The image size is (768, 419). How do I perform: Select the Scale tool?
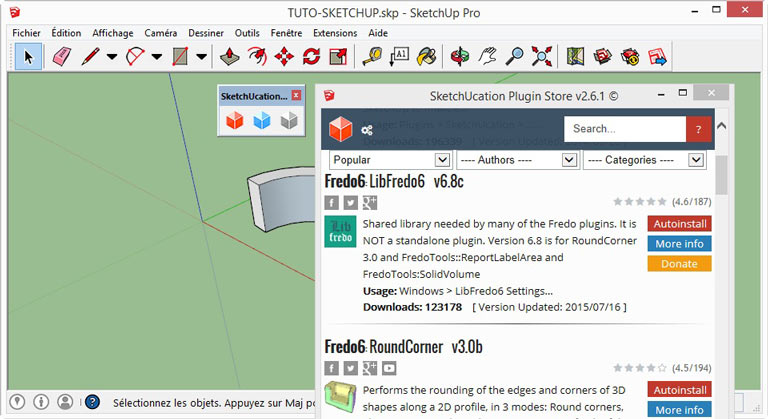pyautogui.click(x=338, y=56)
